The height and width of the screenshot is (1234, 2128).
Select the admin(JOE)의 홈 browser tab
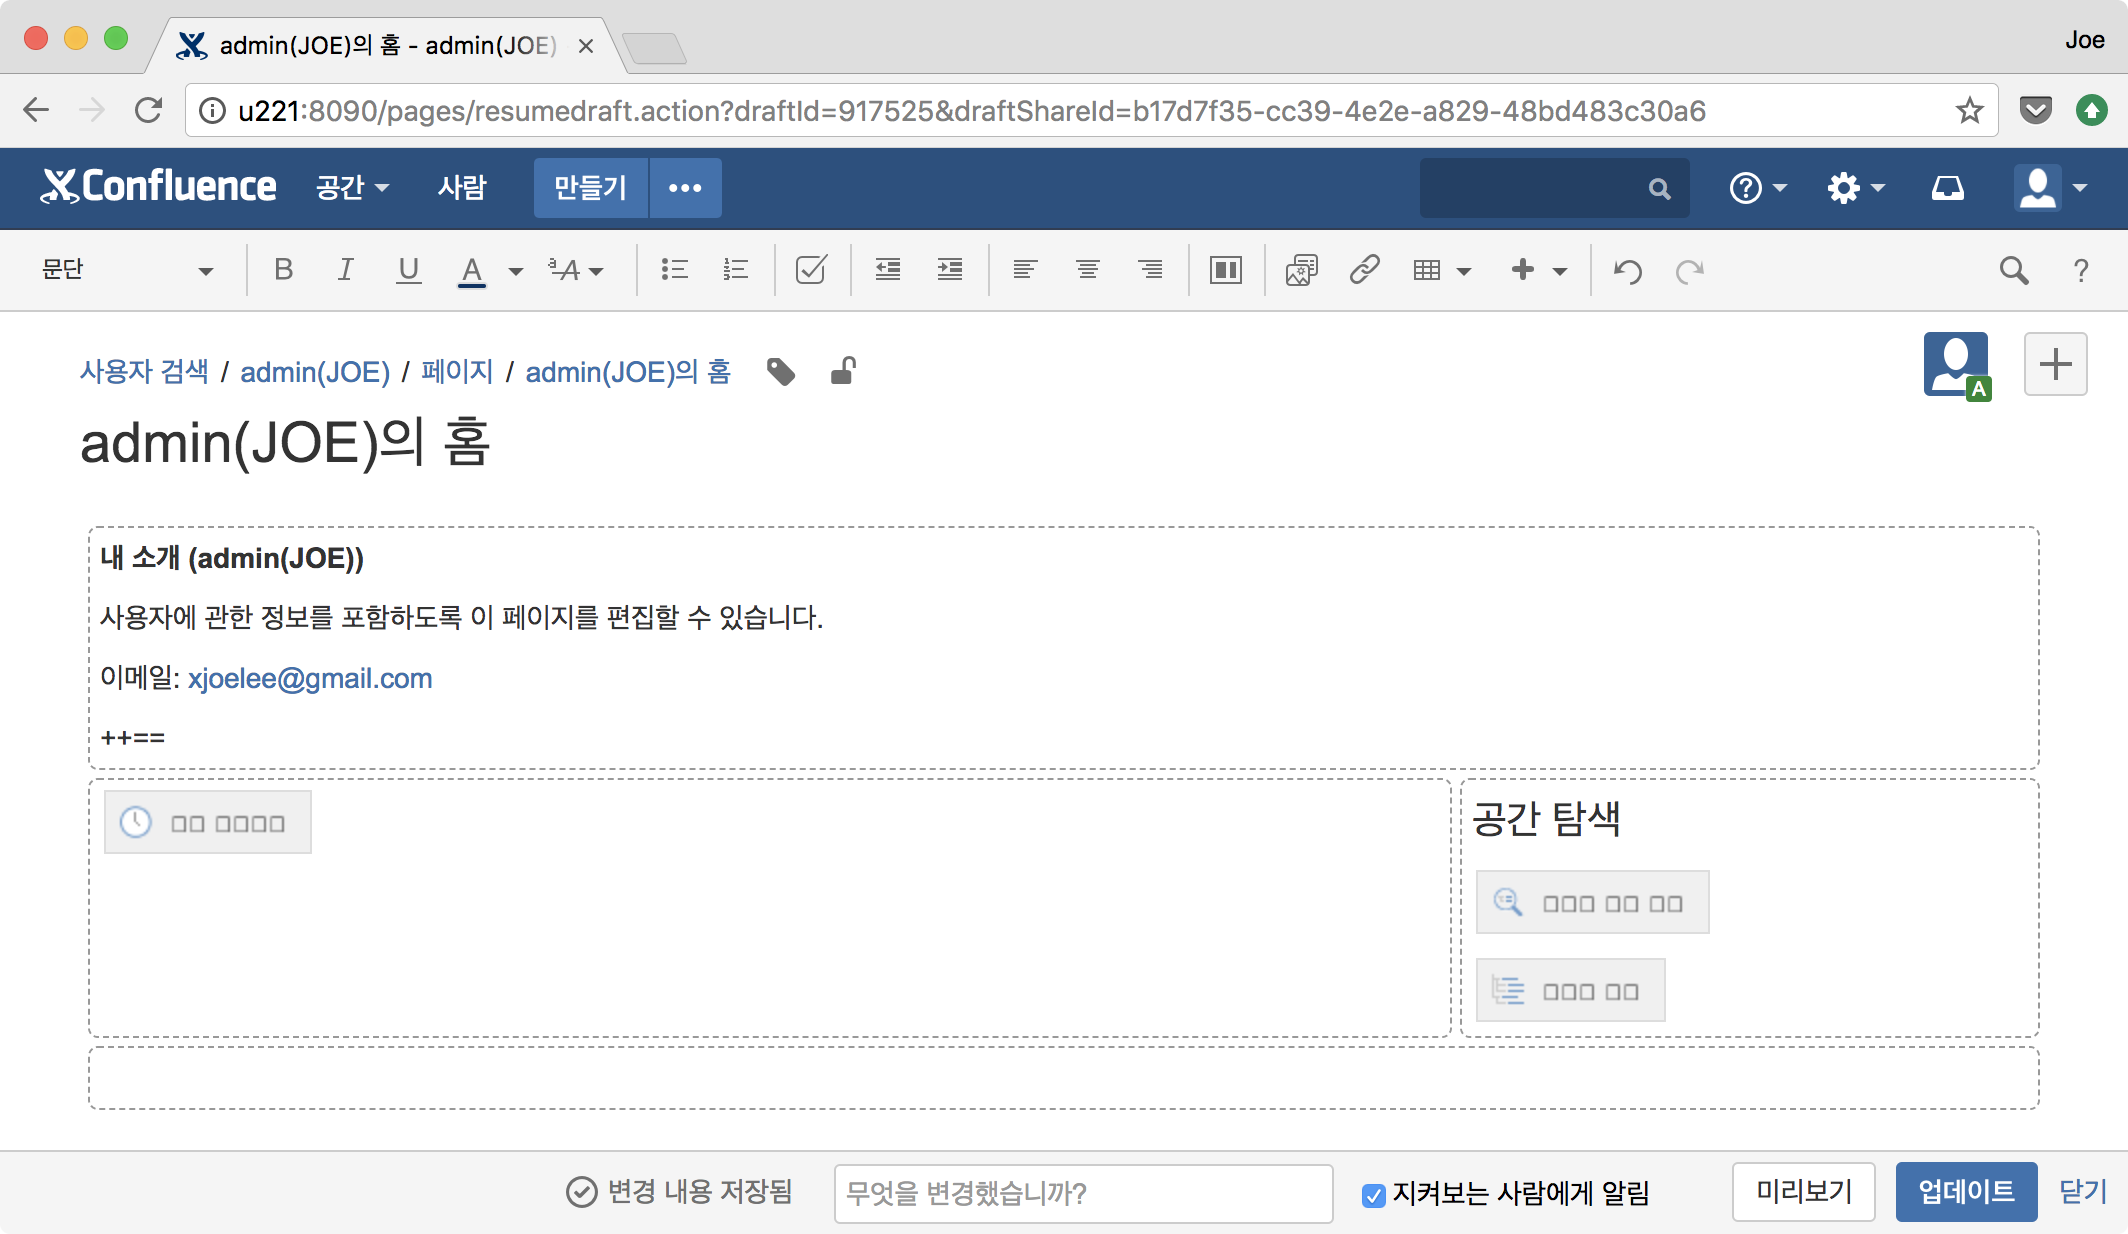pos(388,45)
